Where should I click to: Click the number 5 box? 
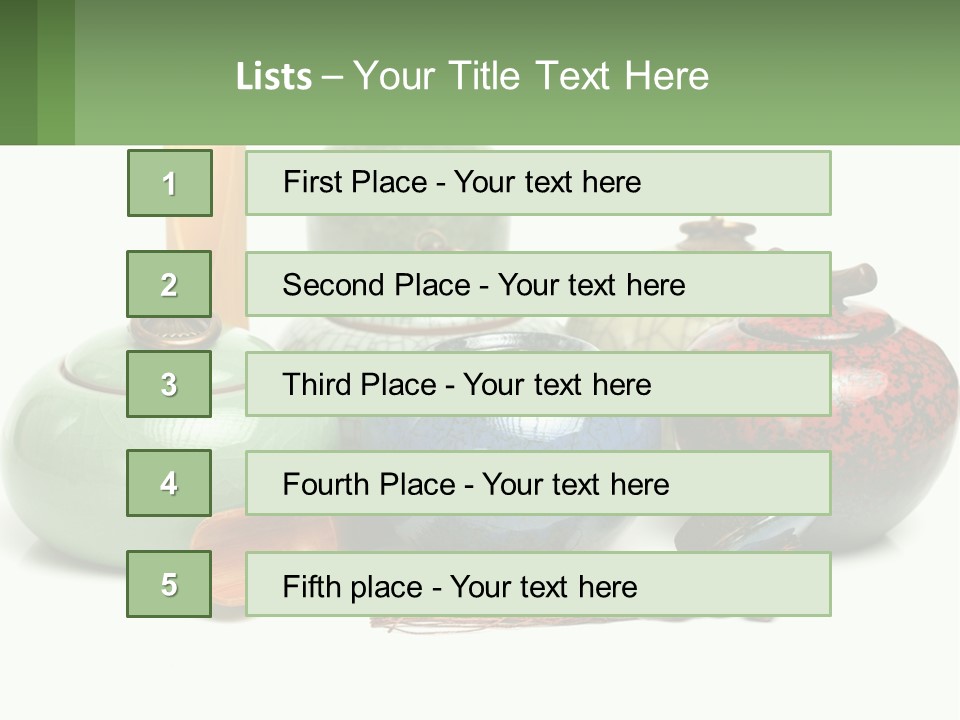[169, 584]
